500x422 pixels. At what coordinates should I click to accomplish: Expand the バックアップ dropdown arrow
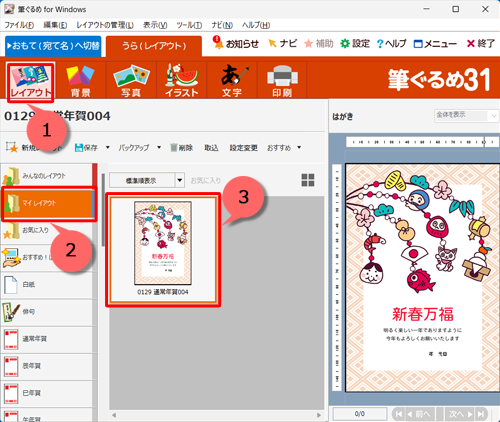pyautogui.click(x=159, y=147)
